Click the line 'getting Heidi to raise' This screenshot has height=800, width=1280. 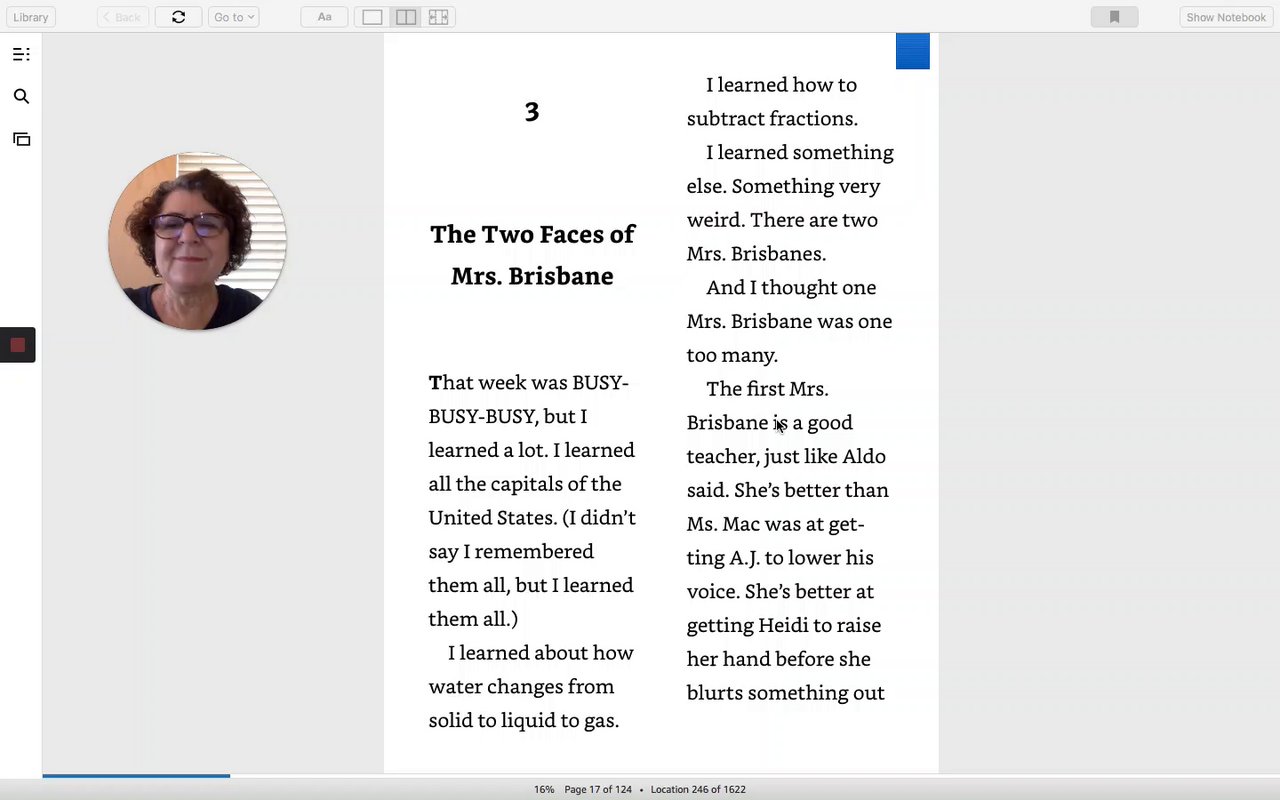[x=784, y=626]
